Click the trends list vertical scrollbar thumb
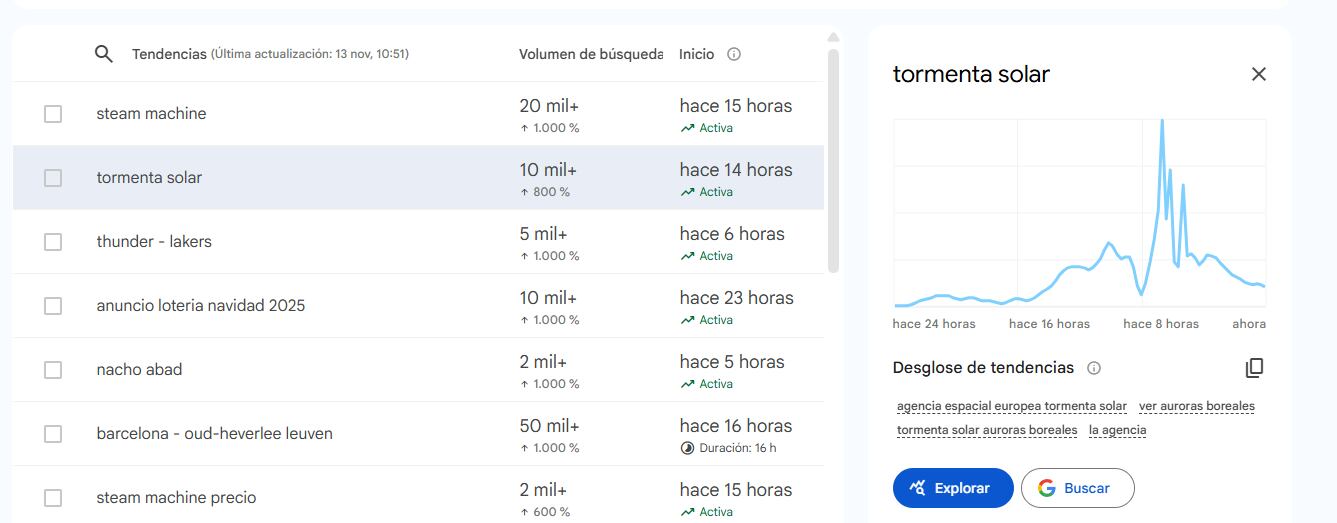 [834, 160]
